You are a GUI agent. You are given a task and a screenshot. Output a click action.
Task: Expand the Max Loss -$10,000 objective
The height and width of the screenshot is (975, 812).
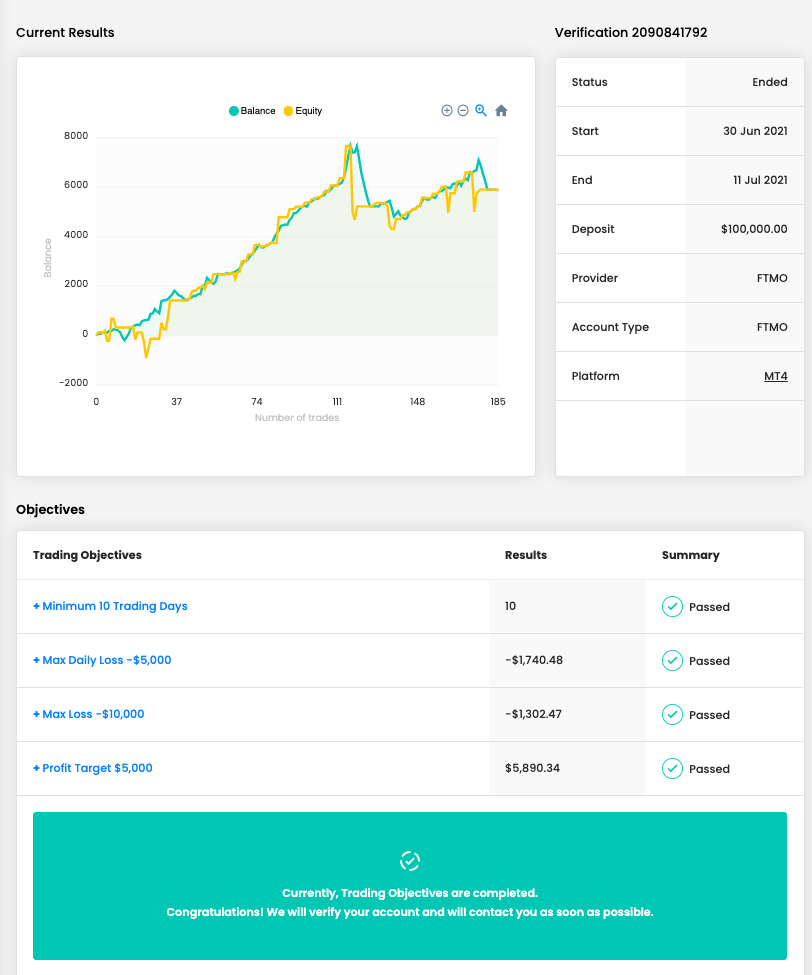point(89,714)
